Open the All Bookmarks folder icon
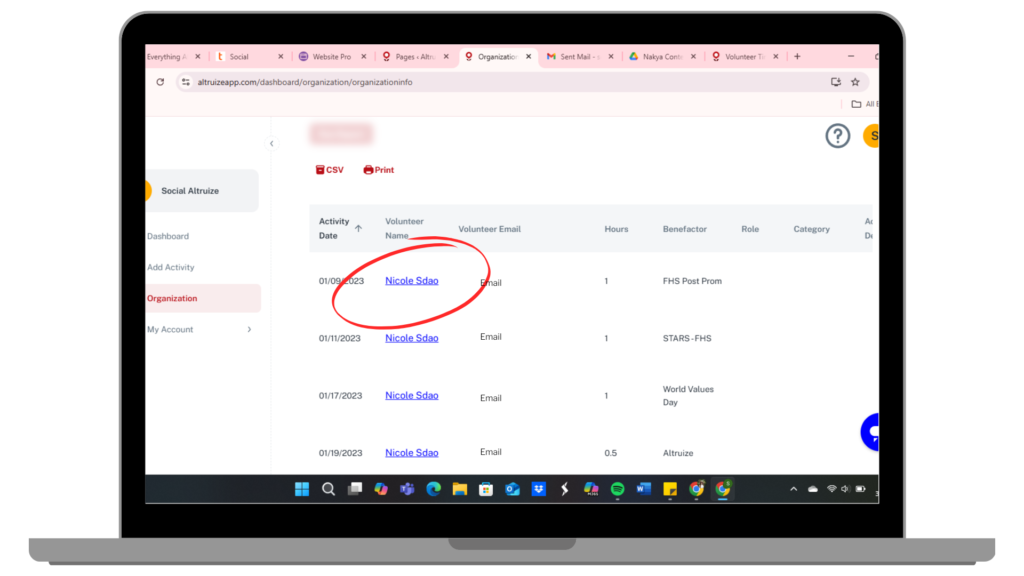The image size is (1024, 576). coord(856,104)
